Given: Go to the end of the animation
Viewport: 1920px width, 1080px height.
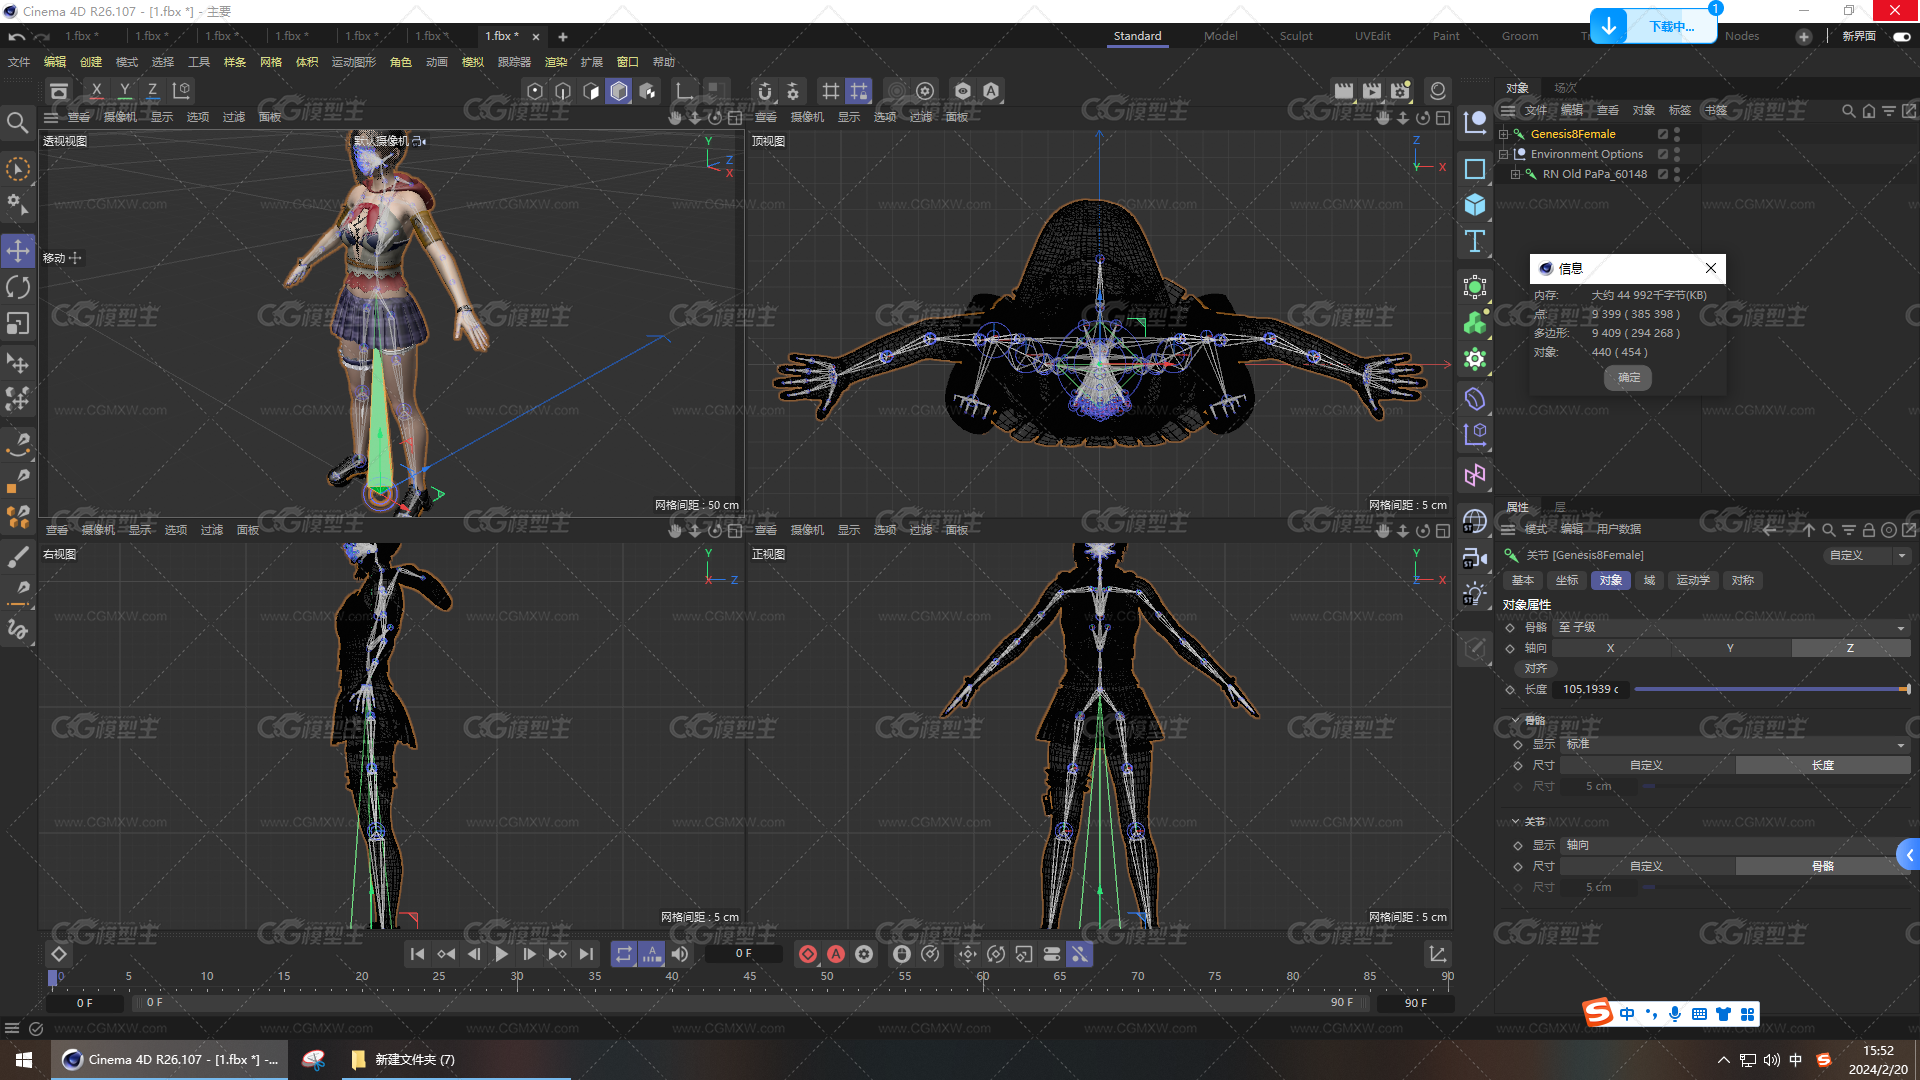Looking at the screenshot, I should point(586,954).
